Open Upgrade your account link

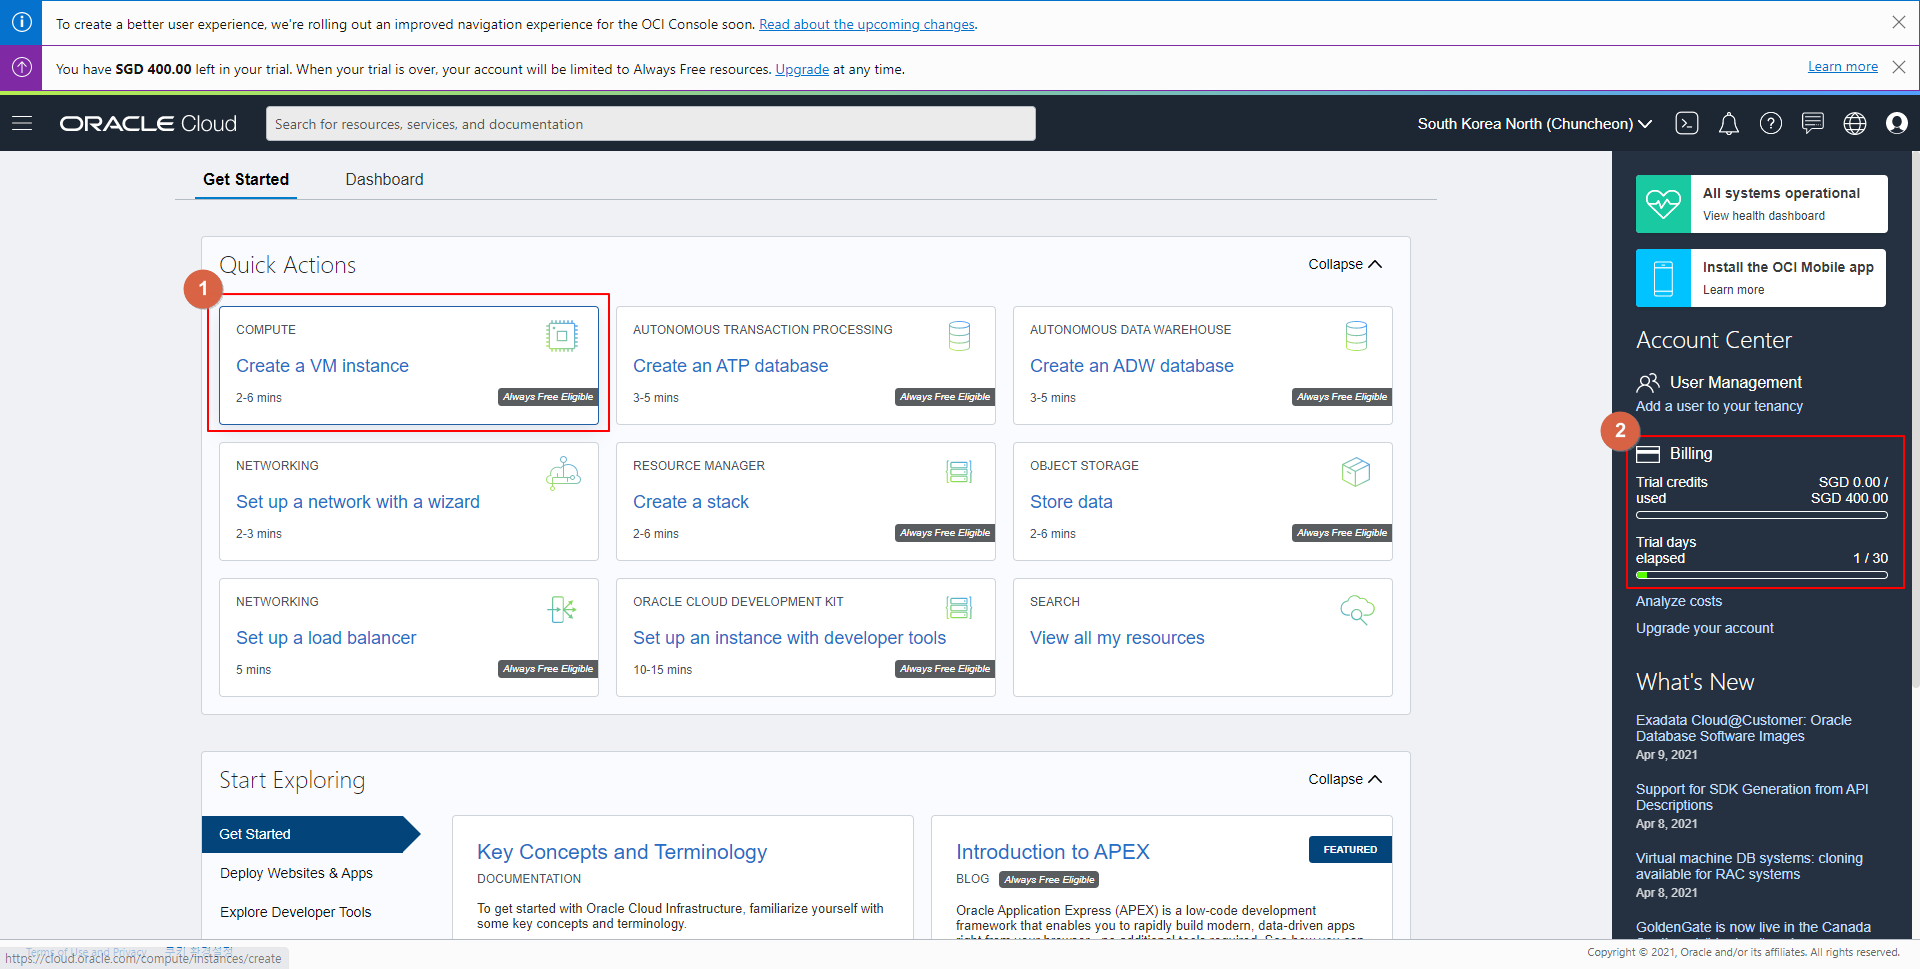[1704, 628]
